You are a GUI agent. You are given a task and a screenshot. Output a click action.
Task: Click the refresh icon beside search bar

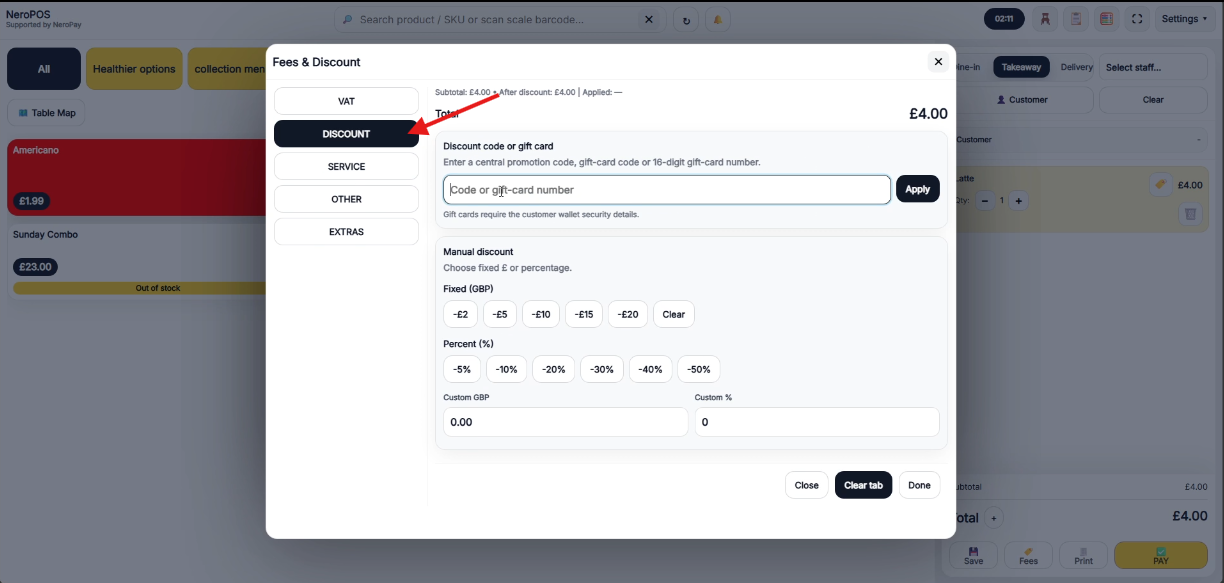(685, 19)
